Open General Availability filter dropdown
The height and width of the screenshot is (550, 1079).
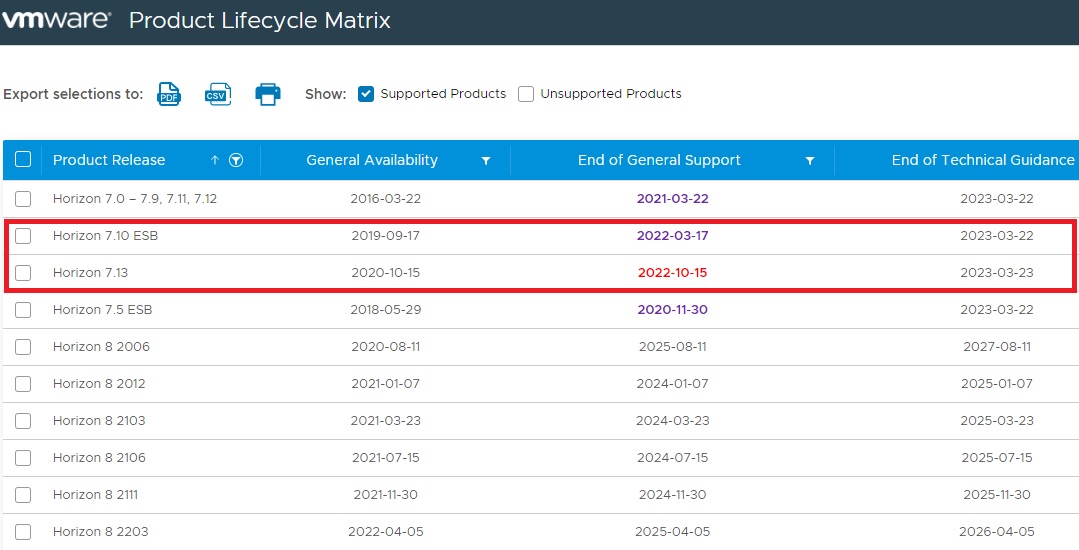pyautogui.click(x=486, y=161)
